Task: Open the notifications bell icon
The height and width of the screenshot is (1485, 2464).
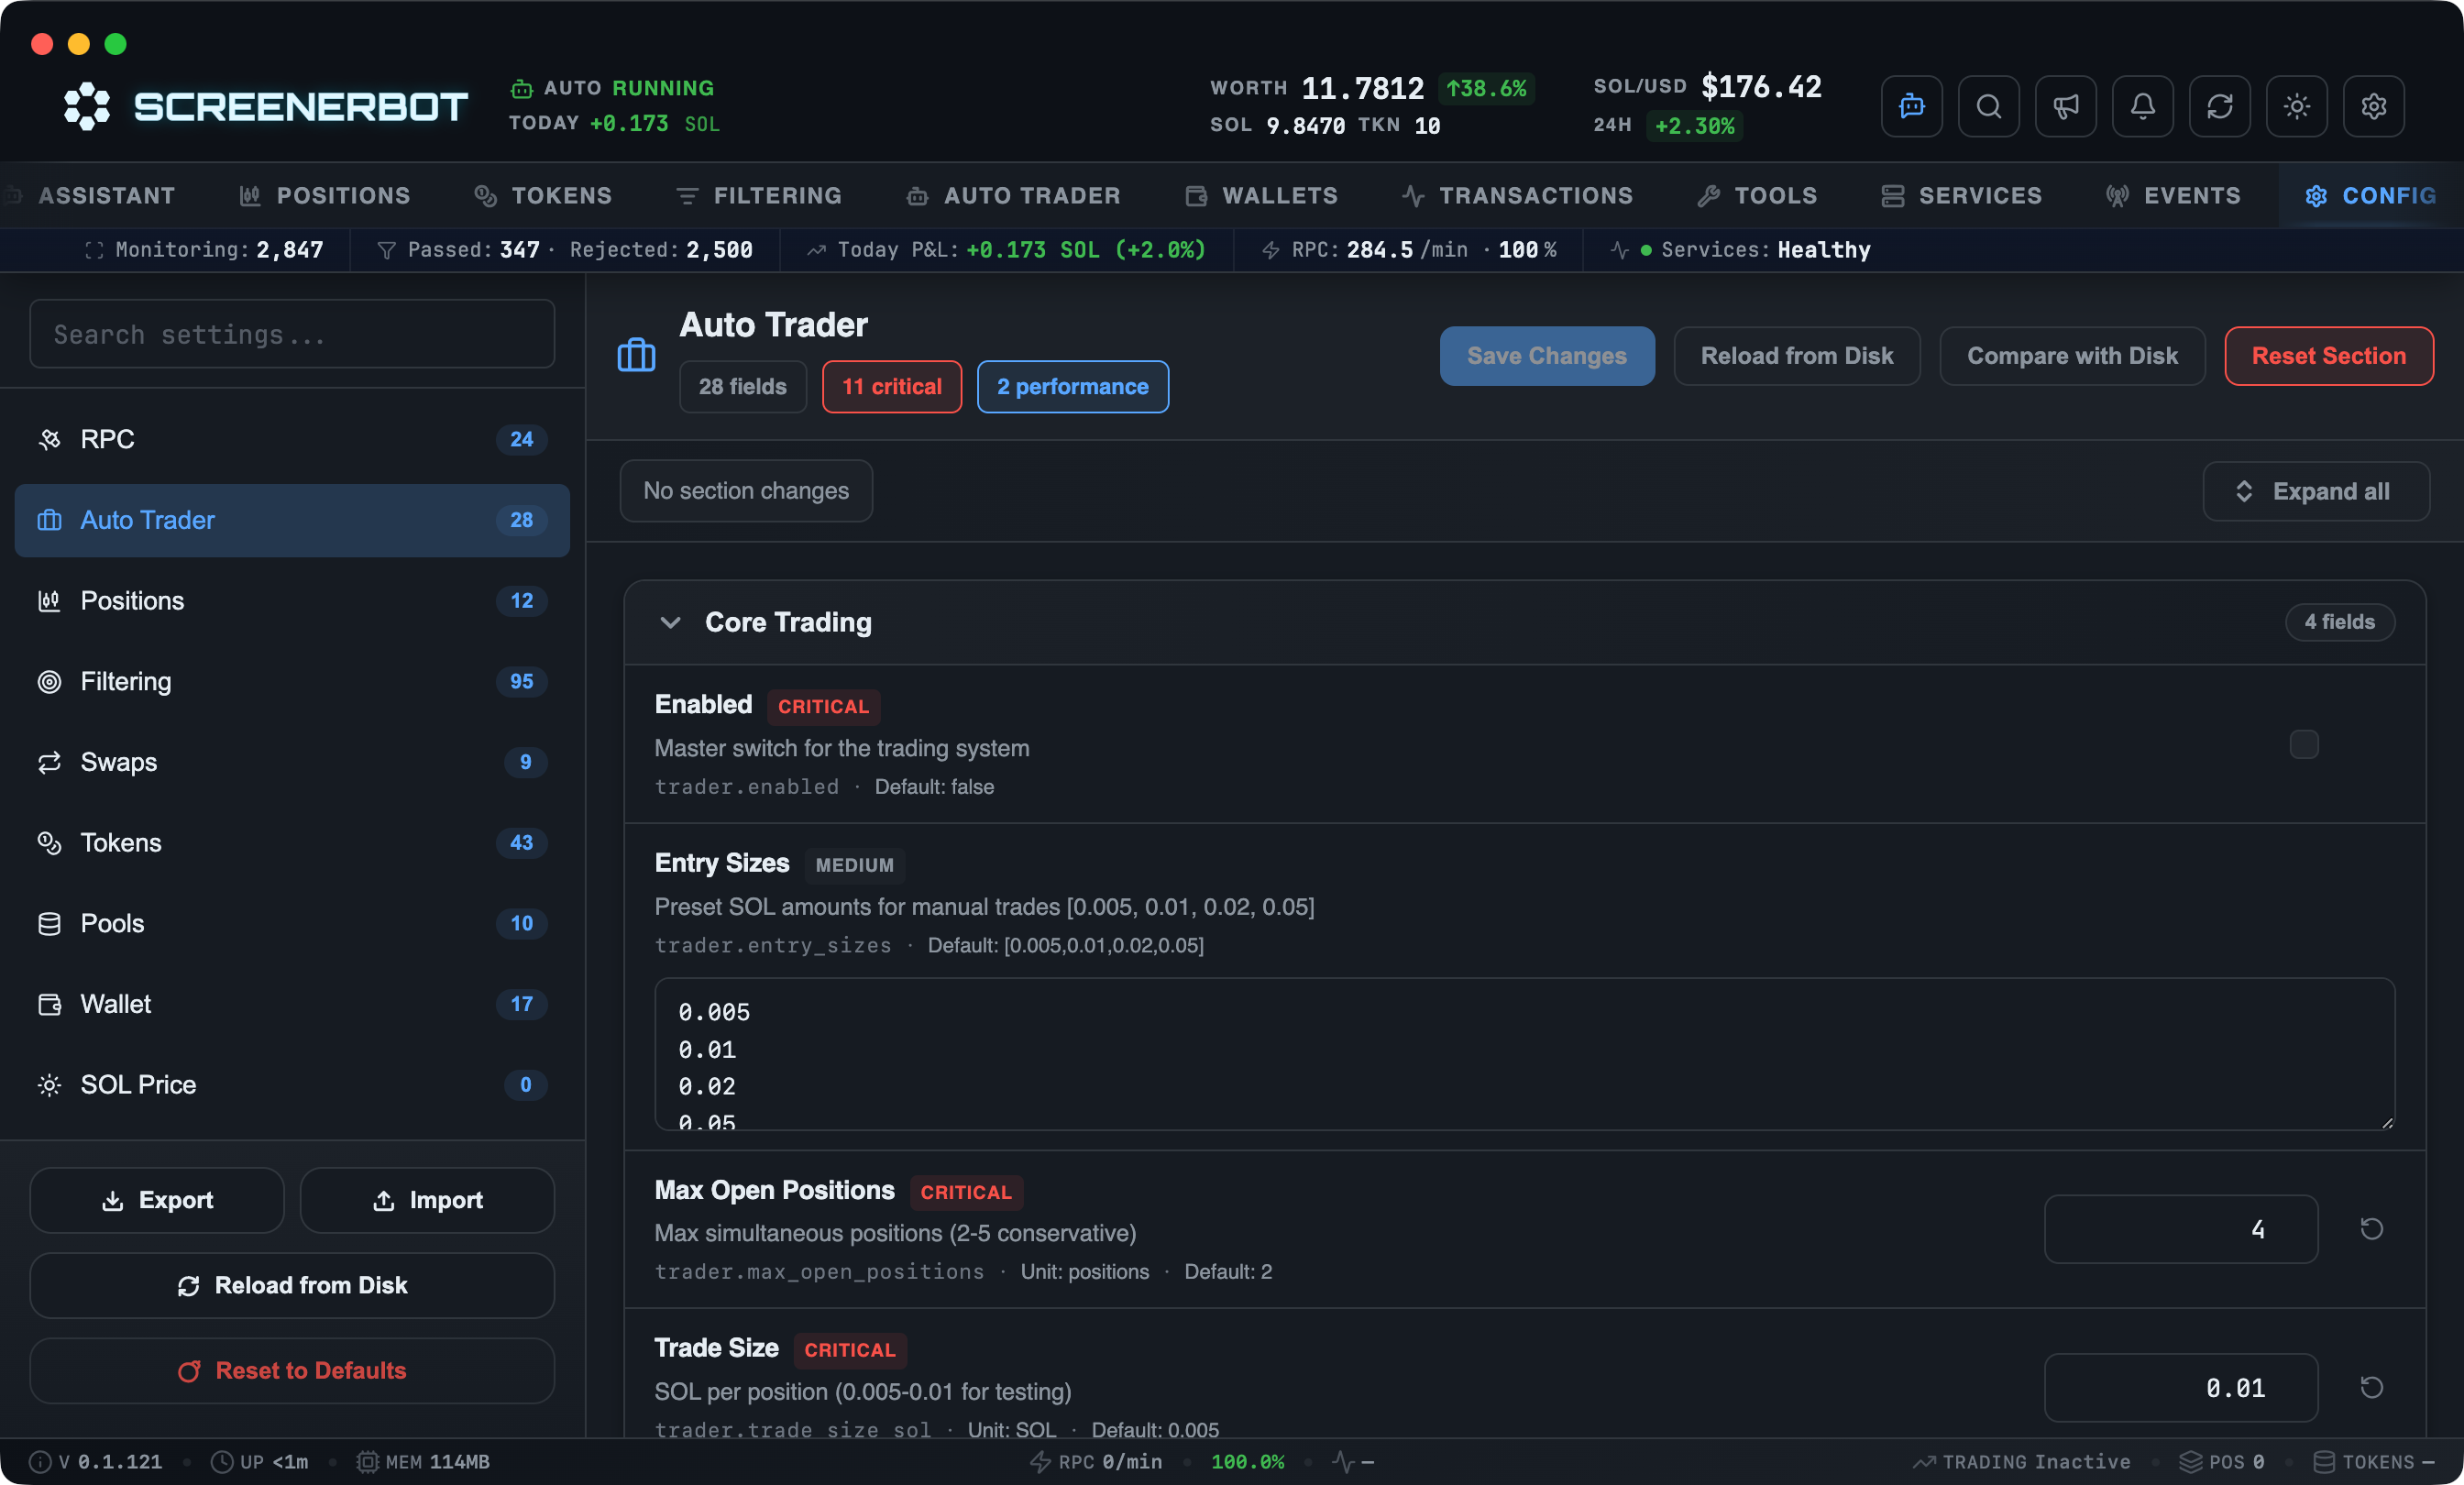Action: click(x=2142, y=106)
